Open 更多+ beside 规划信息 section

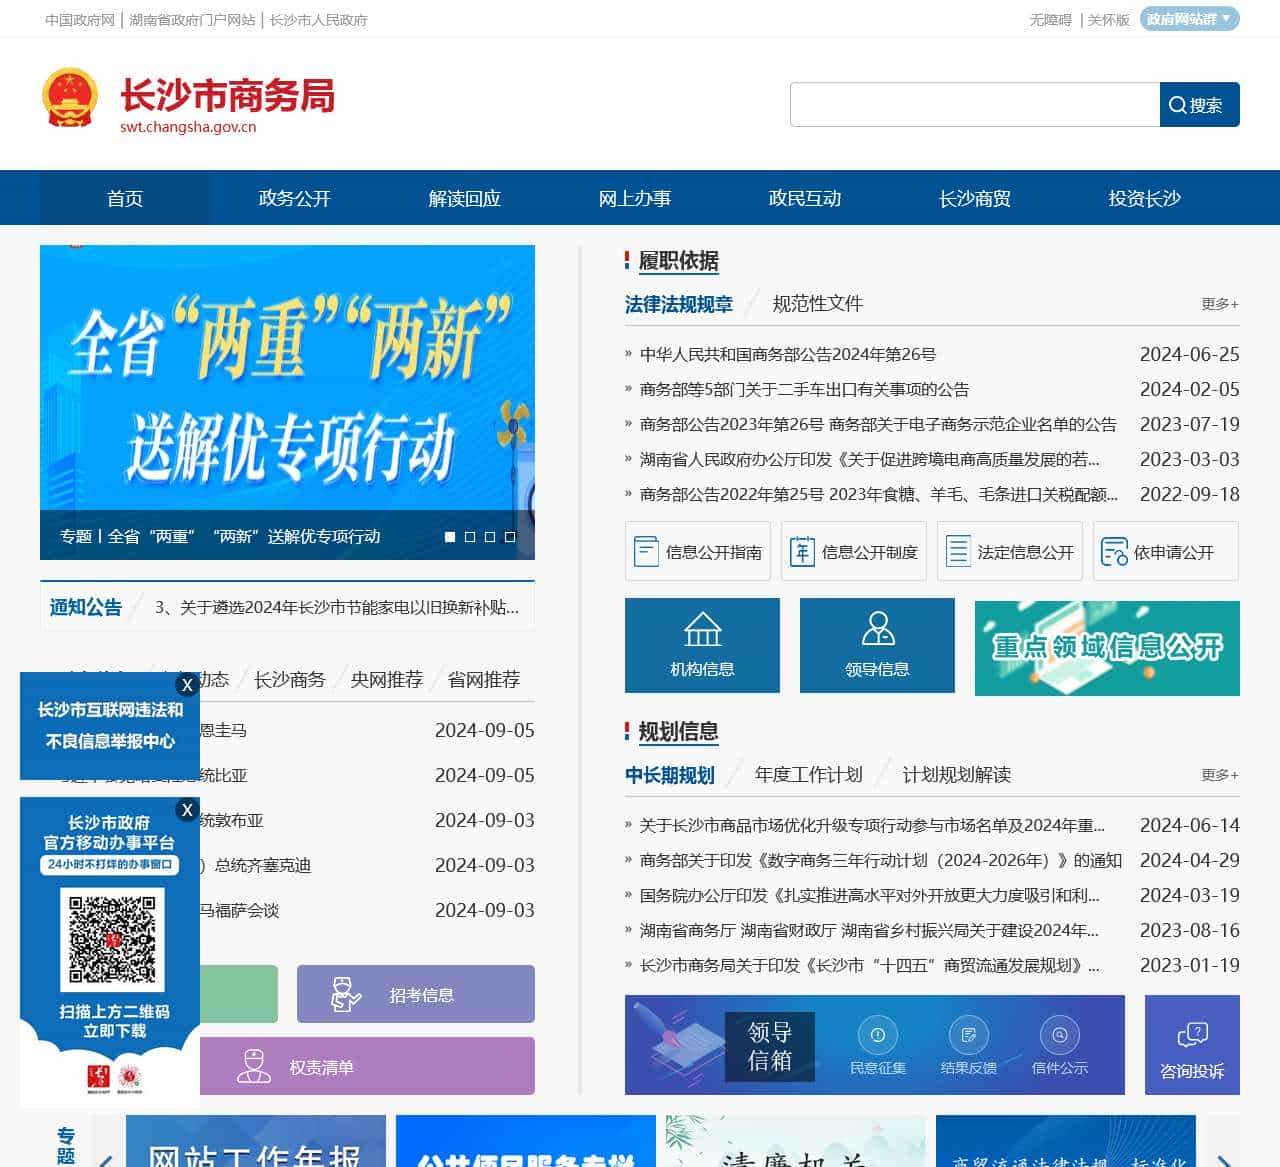point(1219,775)
